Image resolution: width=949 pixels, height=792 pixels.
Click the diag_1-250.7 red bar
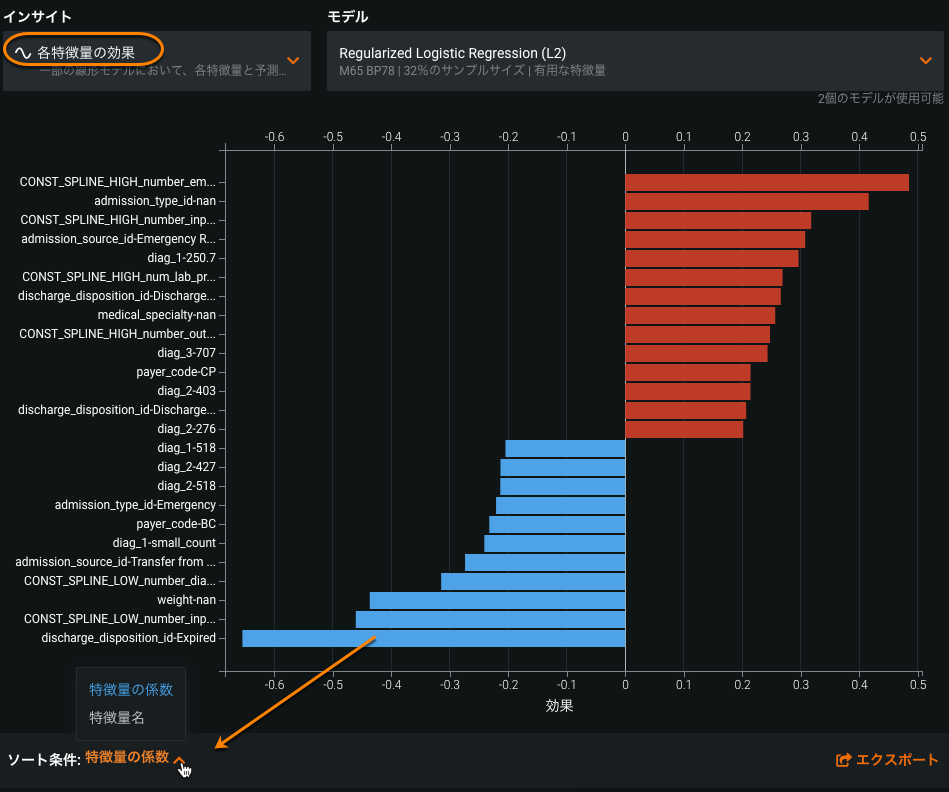tap(711, 258)
